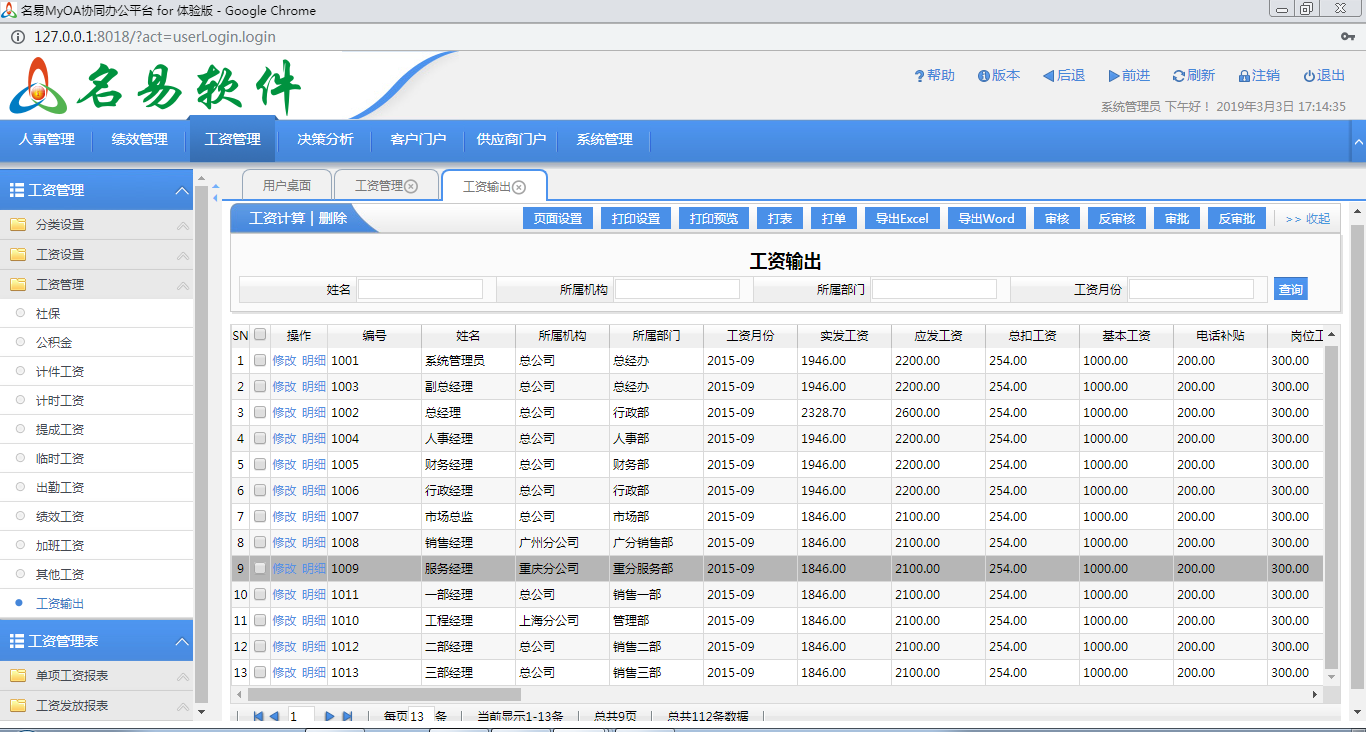Collapse the 工资管理 sidebar panel header
The image size is (1366, 732).
pos(181,190)
